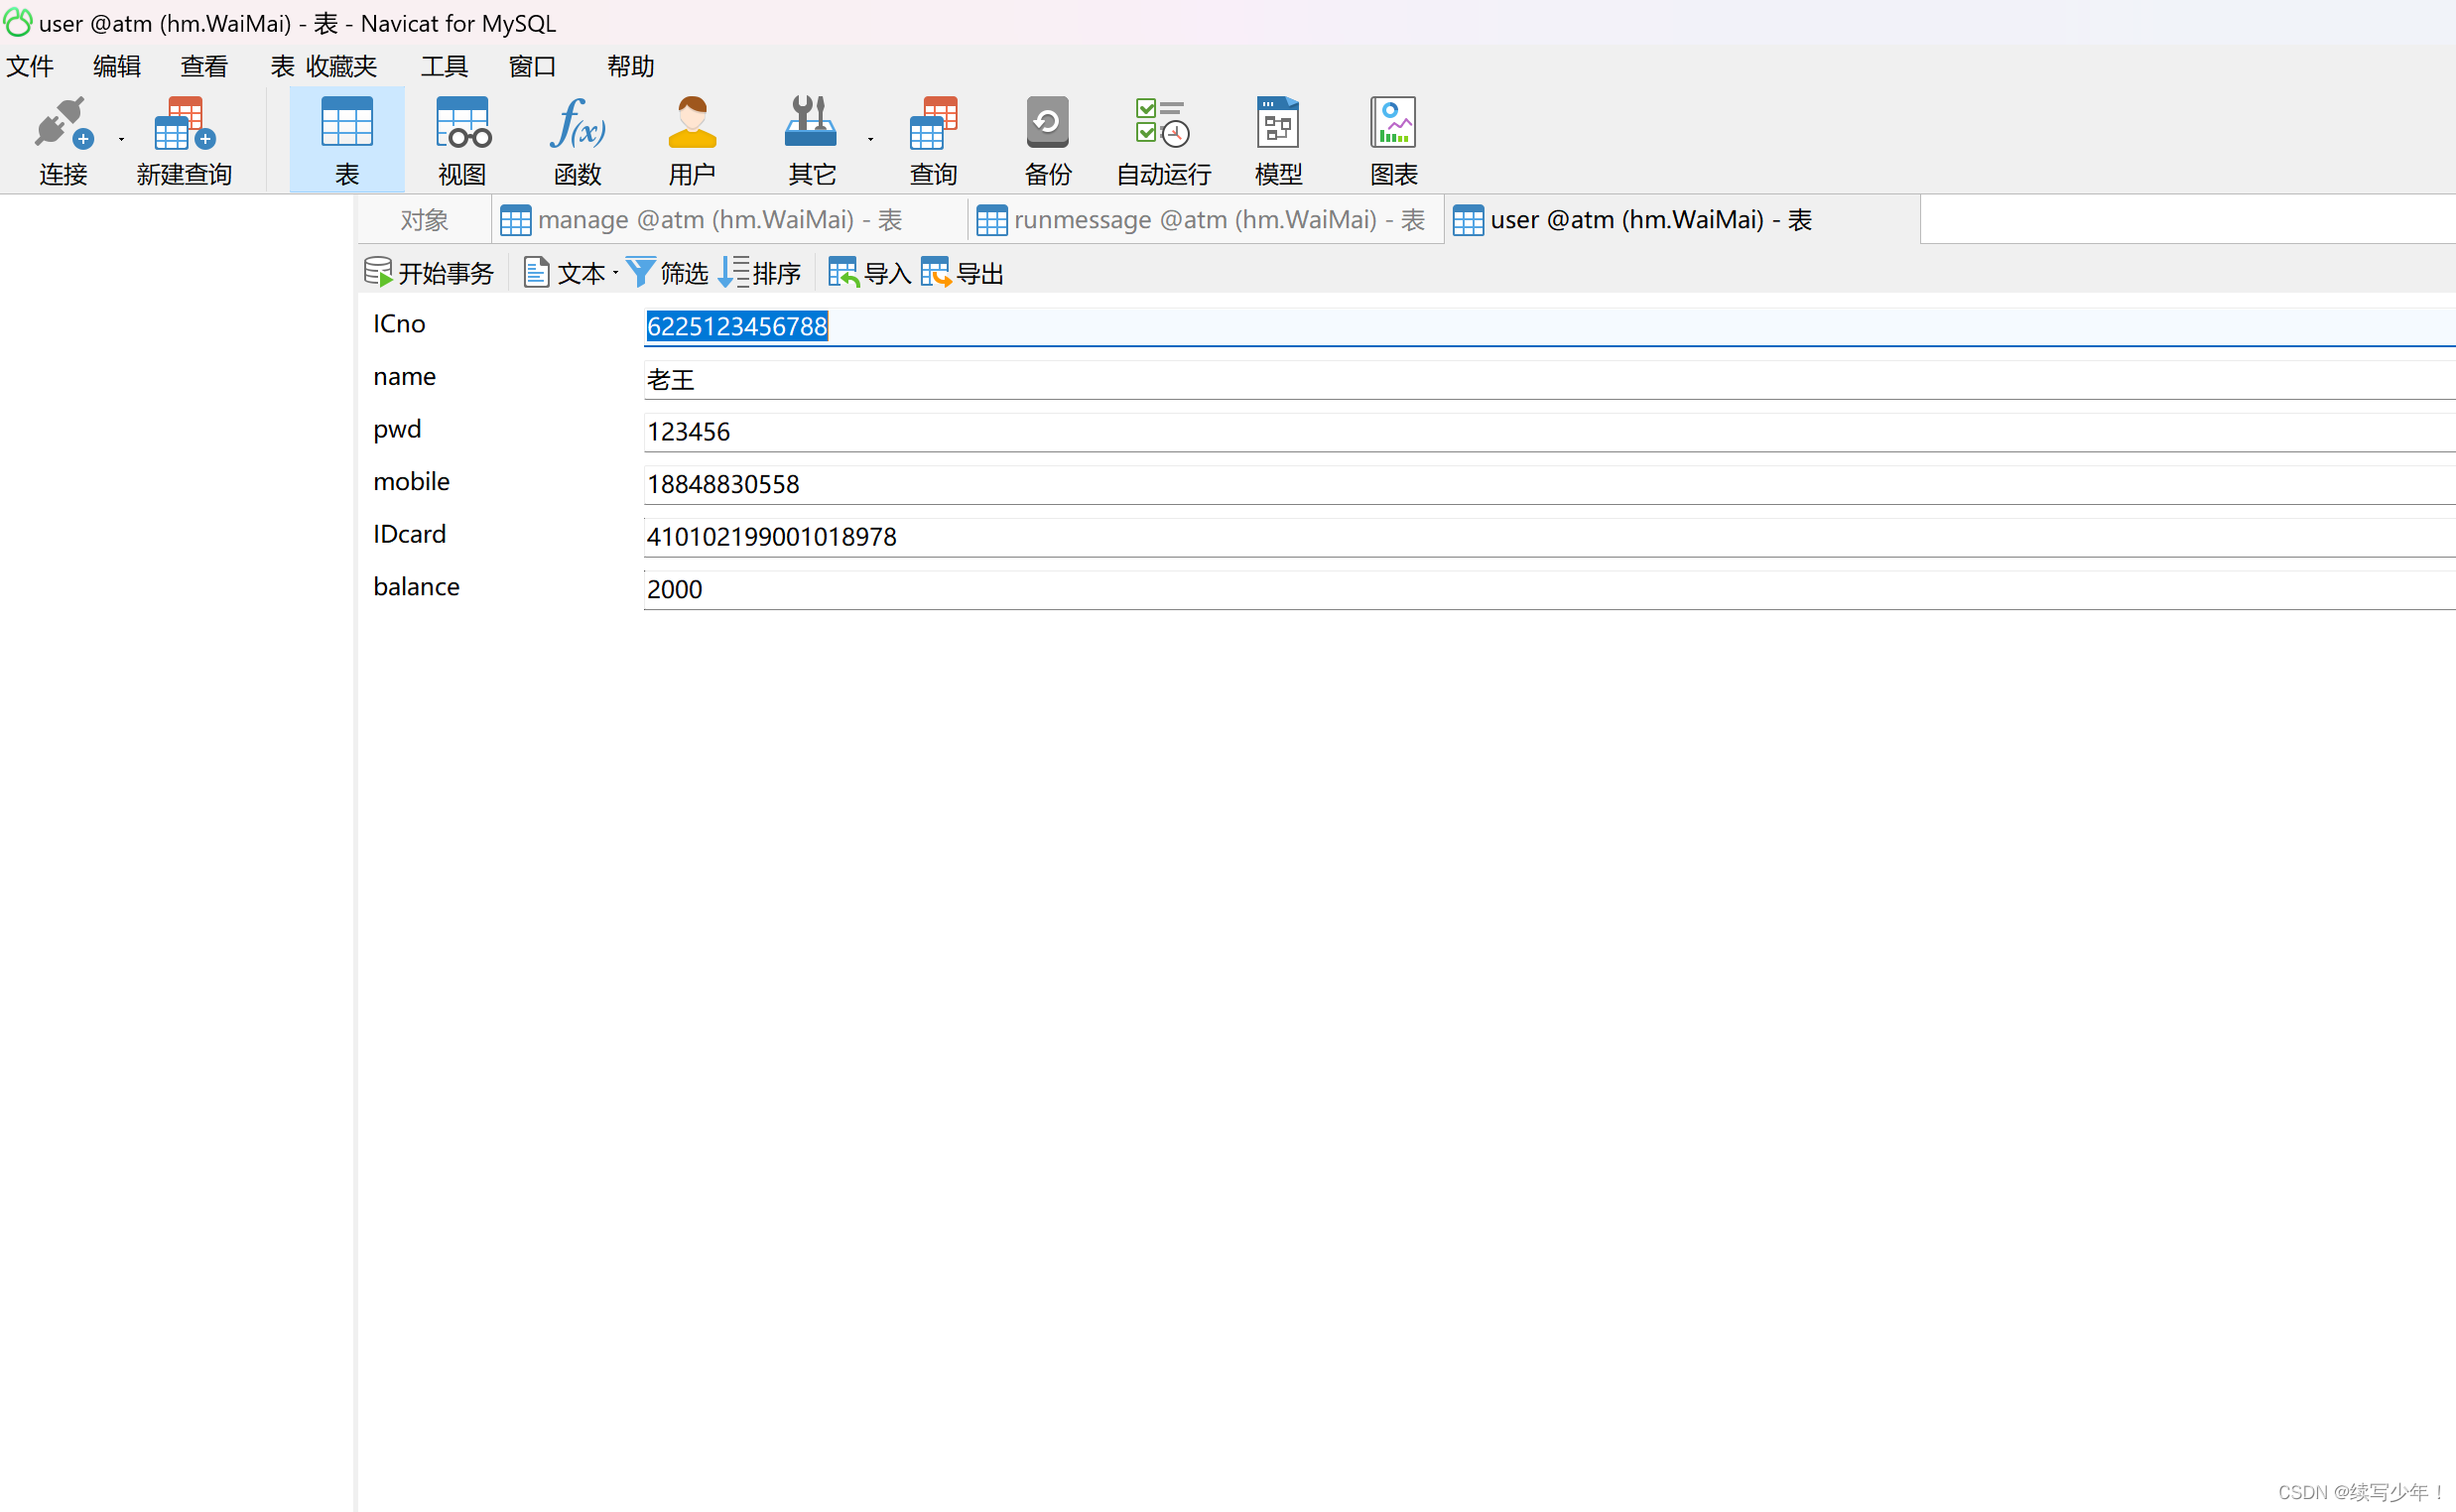Open the Help (帮助) menu
The image size is (2456, 1512).
click(x=630, y=66)
